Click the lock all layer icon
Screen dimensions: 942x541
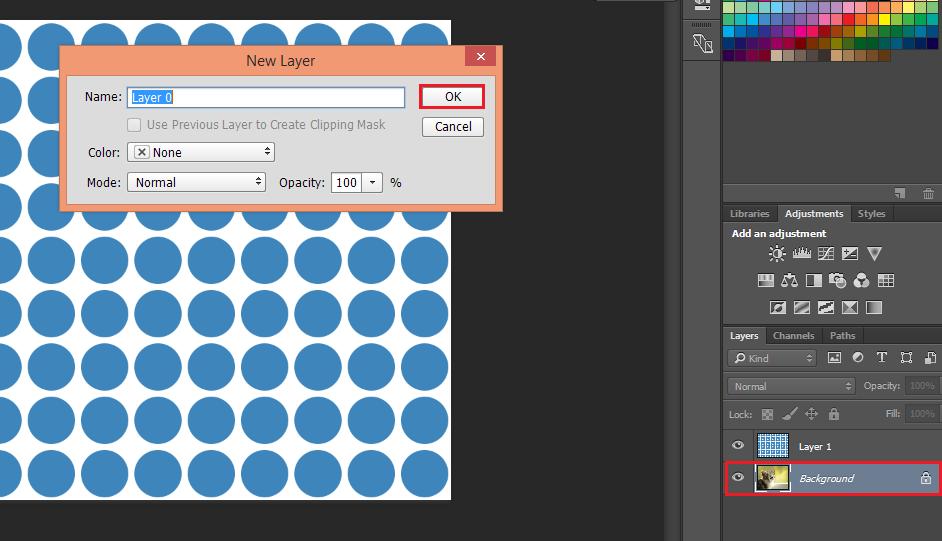(834, 414)
